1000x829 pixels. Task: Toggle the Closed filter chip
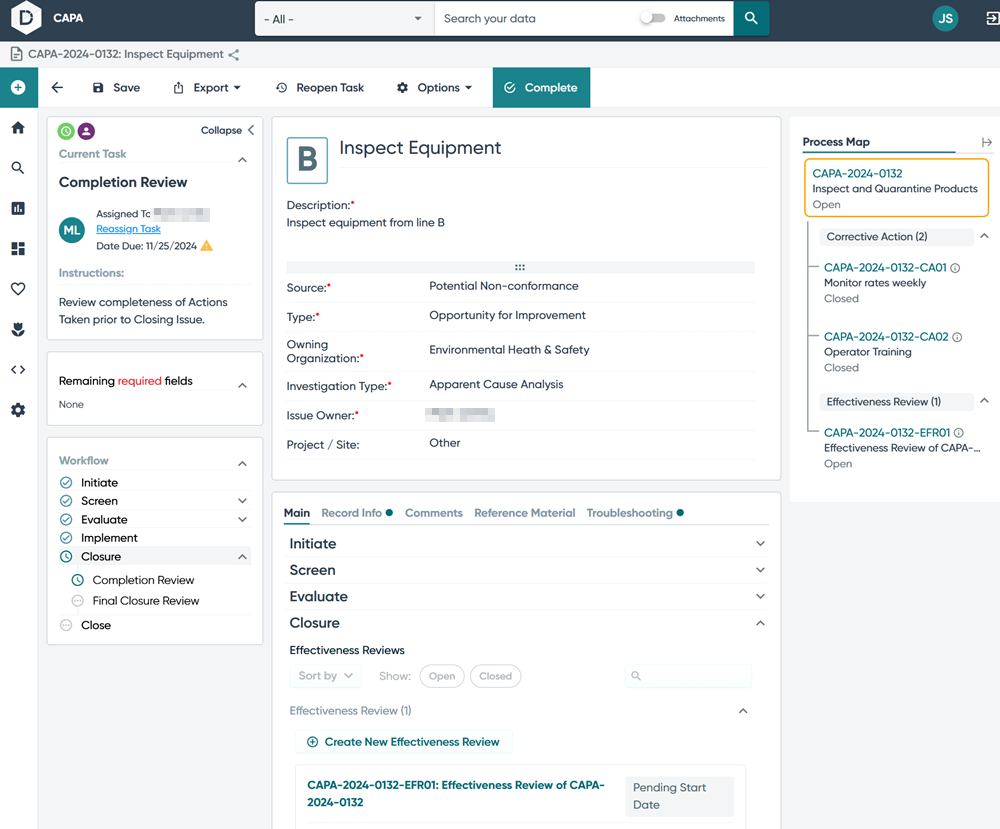pyautogui.click(x=496, y=676)
